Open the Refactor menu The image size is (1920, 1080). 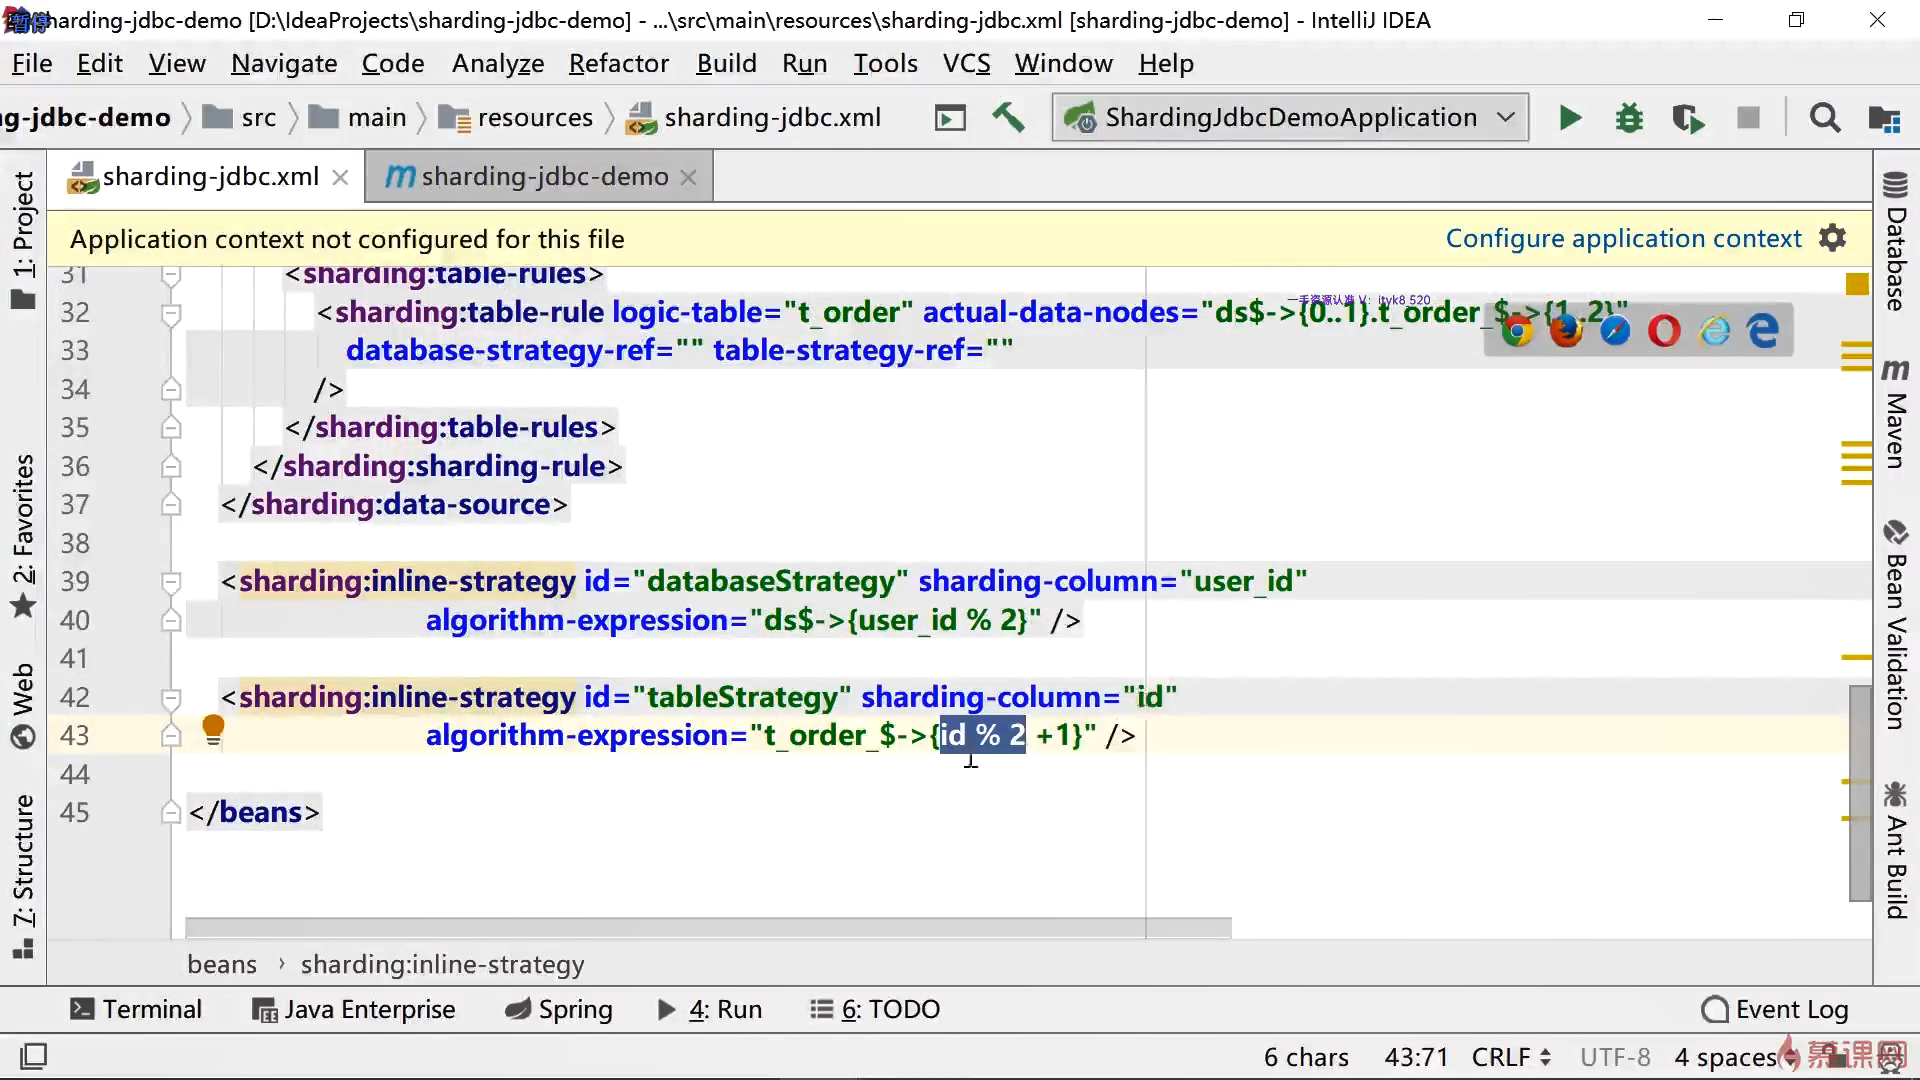pyautogui.click(x=618, y=63)
